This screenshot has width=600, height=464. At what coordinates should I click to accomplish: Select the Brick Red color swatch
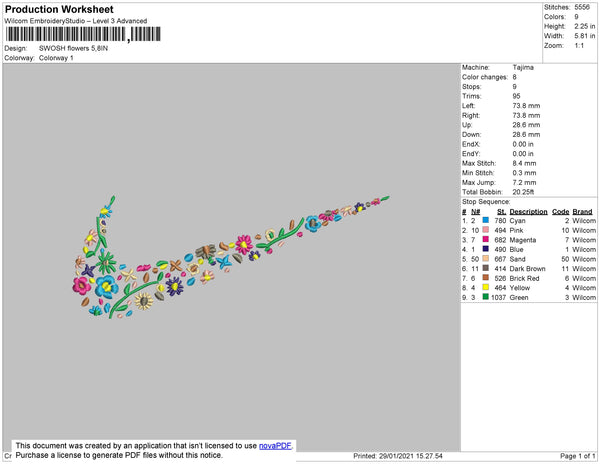[x=486, y=278]
